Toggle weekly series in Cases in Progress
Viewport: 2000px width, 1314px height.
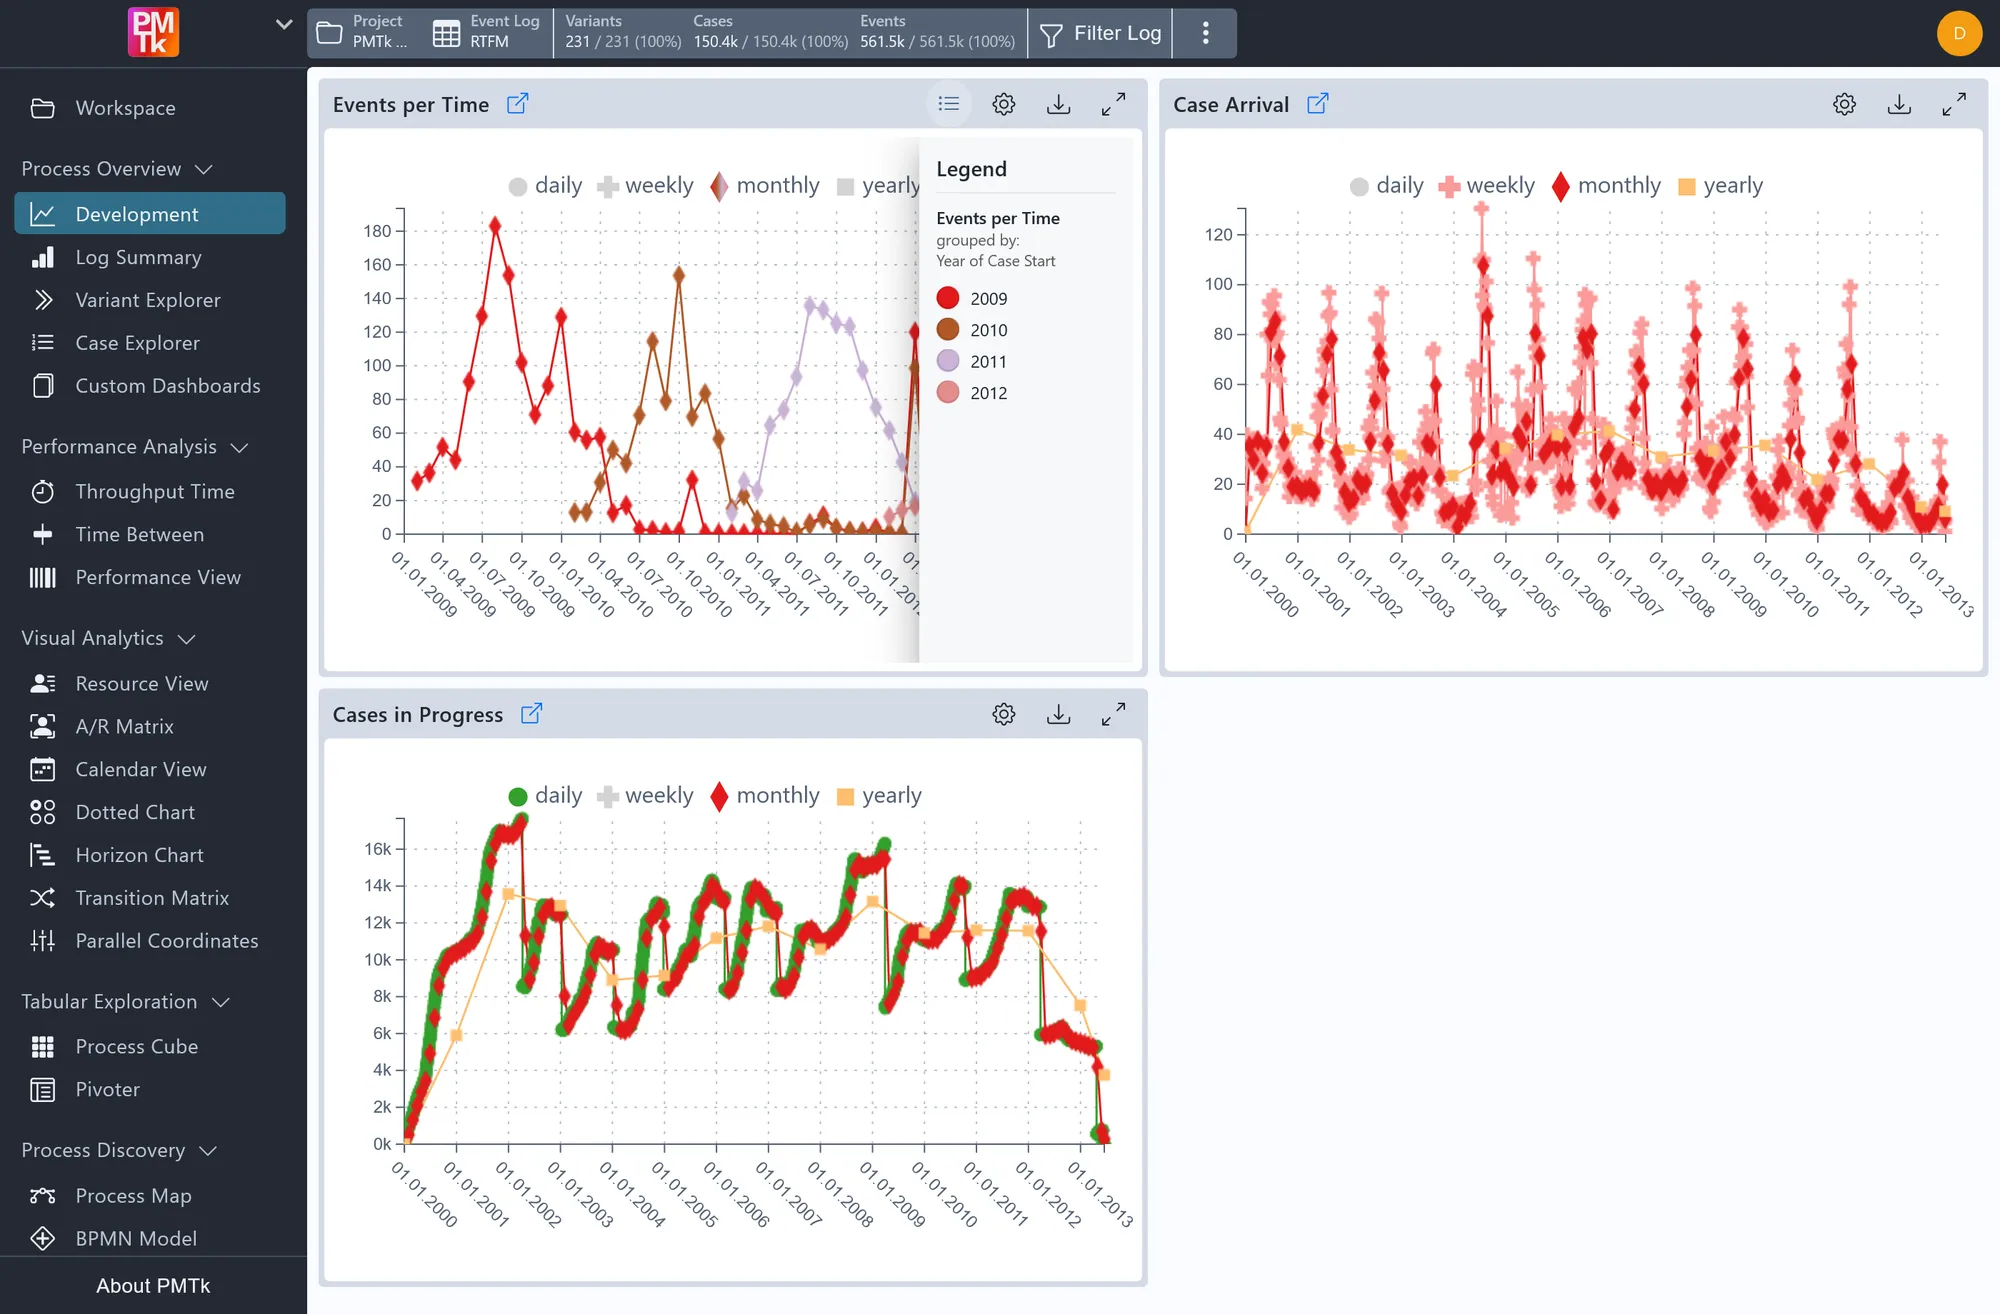point(645,796)
